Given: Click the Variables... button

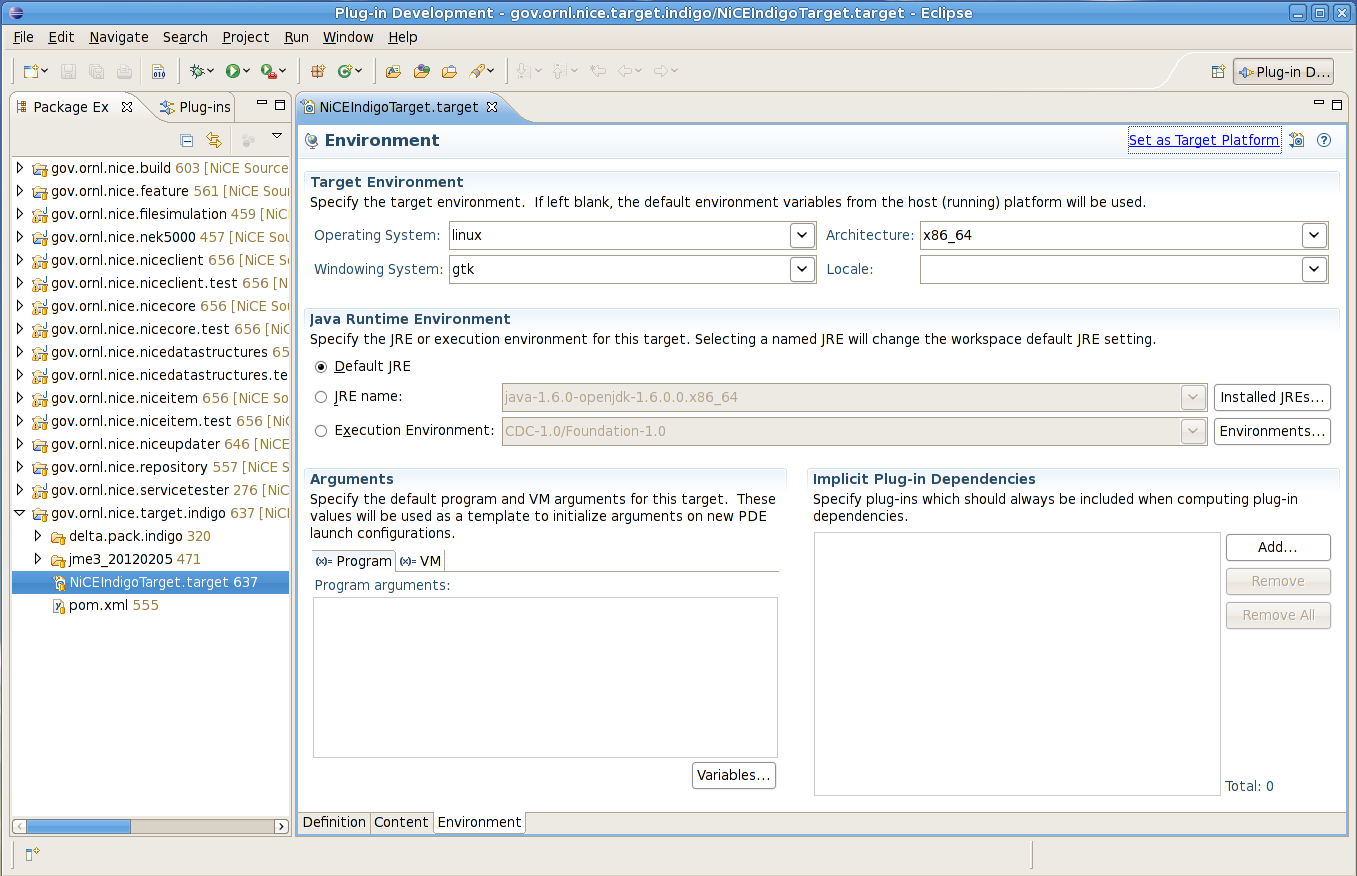Looking at the screenshot, I should tap(734, 775).
